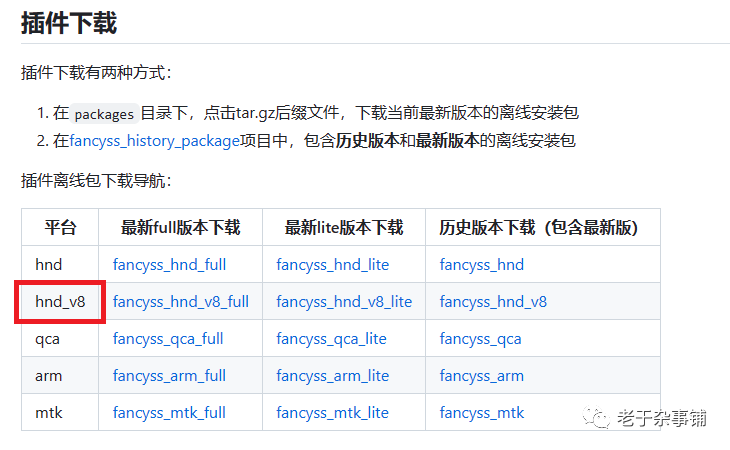Select the hnd platform cell
The width and height of the screenshot is (730, 450).
(60, 264)
